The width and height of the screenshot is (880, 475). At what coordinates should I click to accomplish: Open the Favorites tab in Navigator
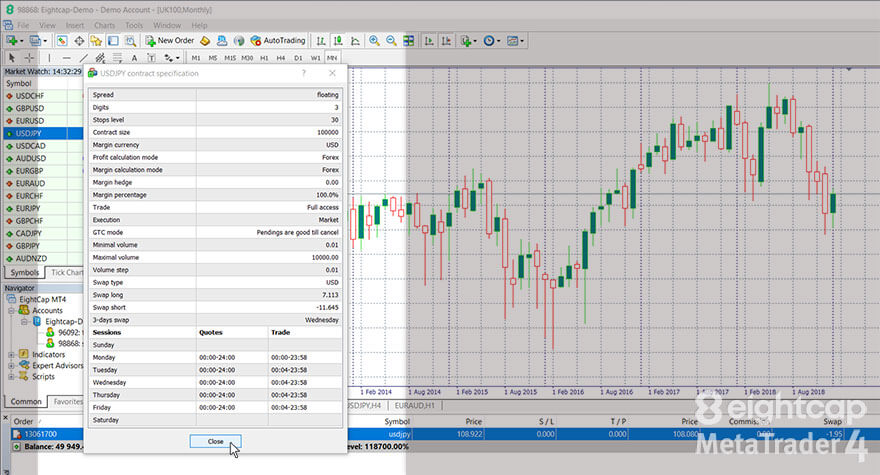coord(67,401)
